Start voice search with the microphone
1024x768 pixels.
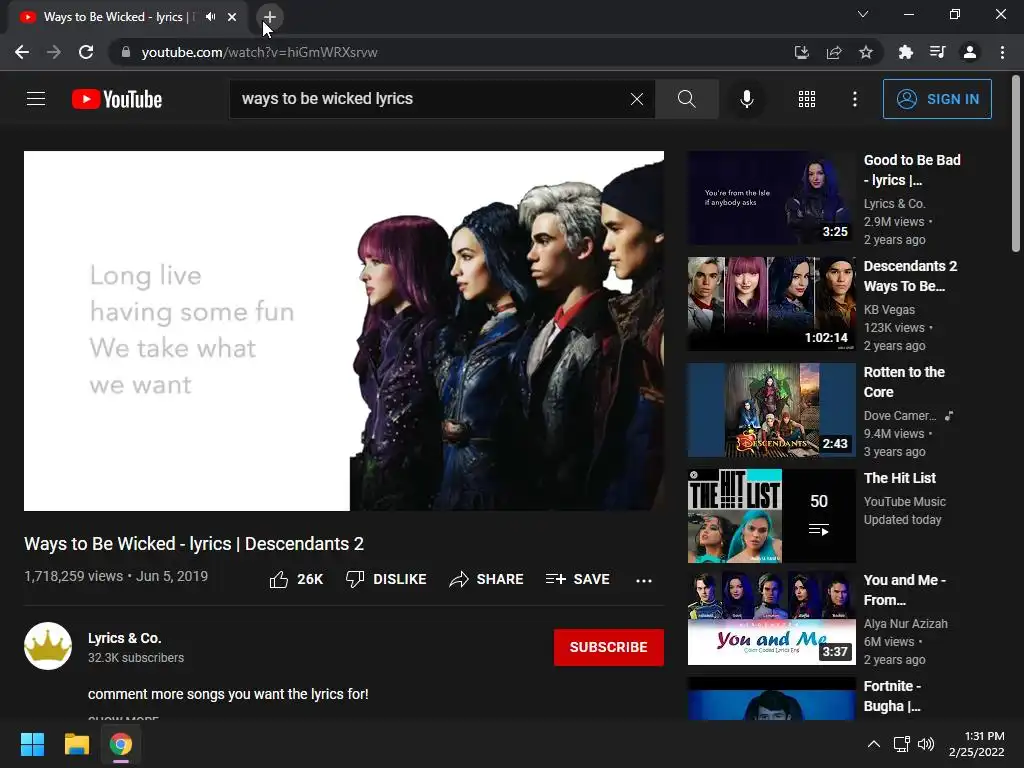point(746,99)
